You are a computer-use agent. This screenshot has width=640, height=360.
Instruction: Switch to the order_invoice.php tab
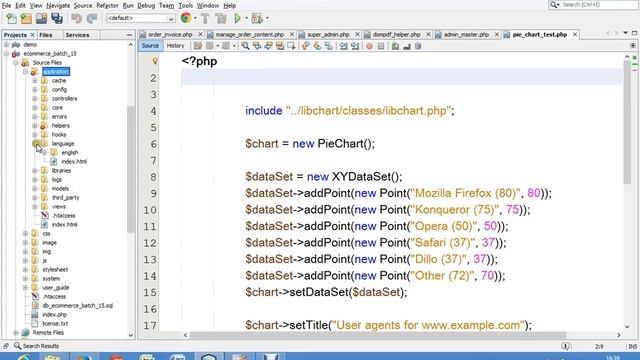(170, 35)
